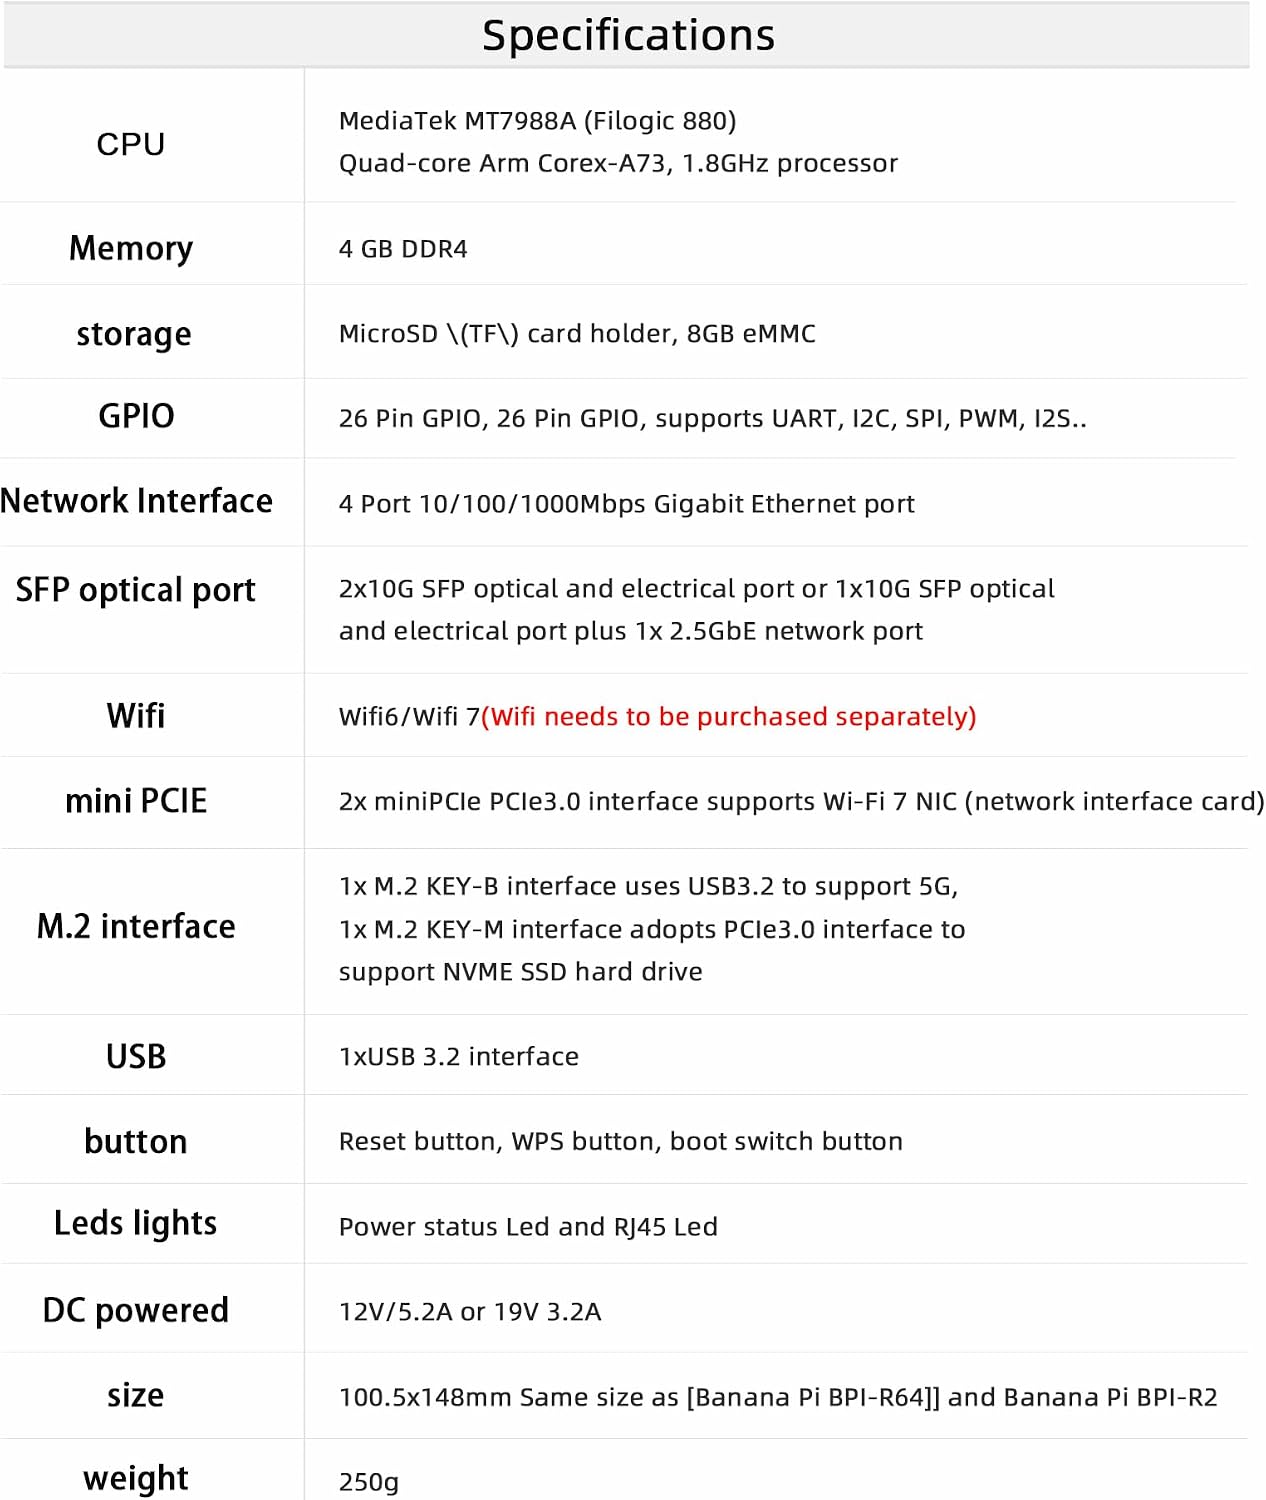Select the CPU row label
The height and width of the screenshot is (1500, 1266).
coord(131,144)
